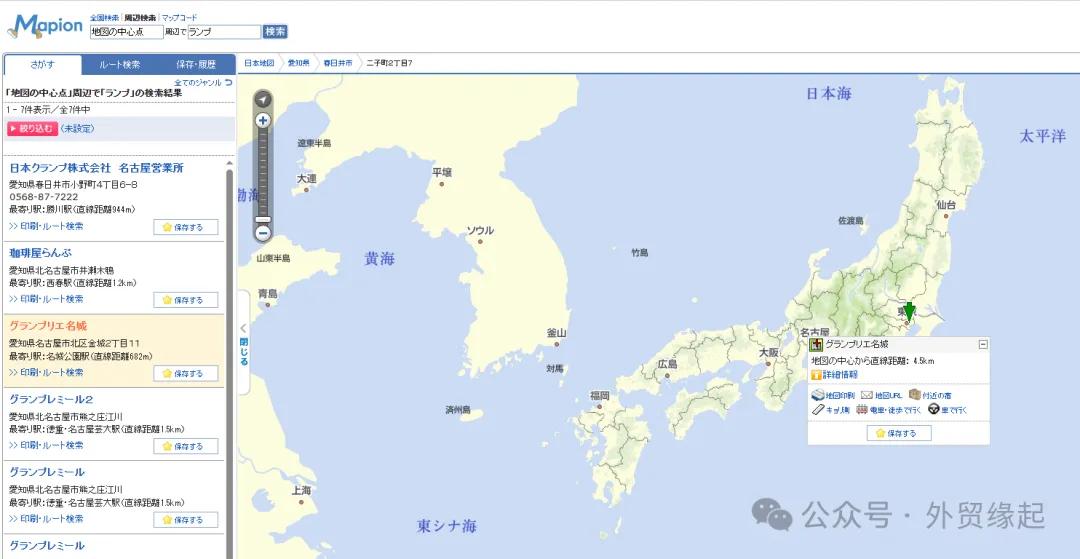Save 日本クランプ result with 保存する
The image size is (1080, 559).
pos(186,227)
